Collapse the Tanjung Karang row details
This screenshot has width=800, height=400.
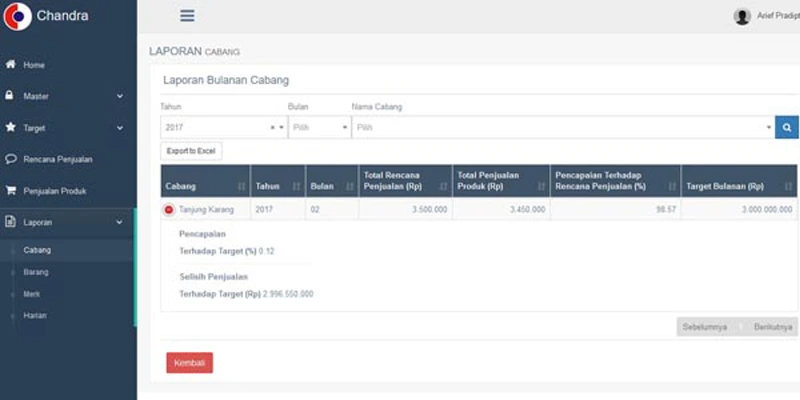pos(169,210)
